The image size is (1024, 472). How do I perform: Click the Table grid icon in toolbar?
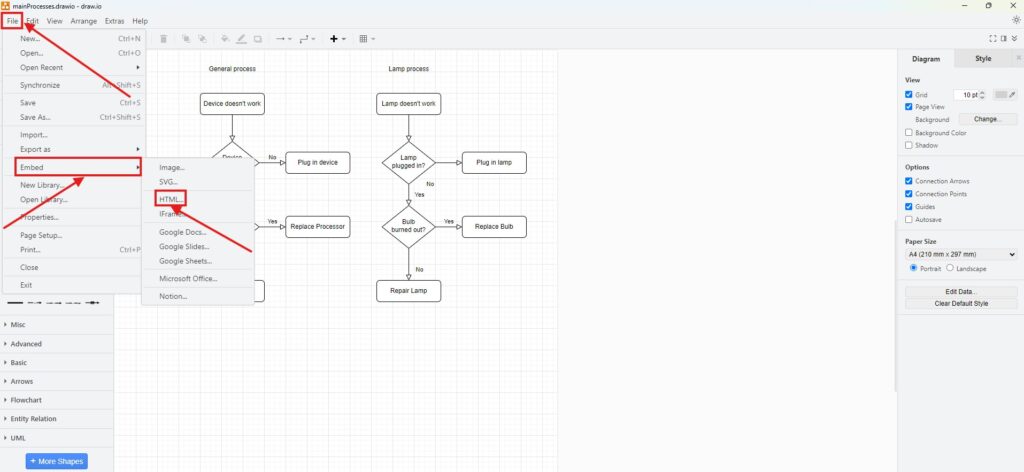click(363, 39)
